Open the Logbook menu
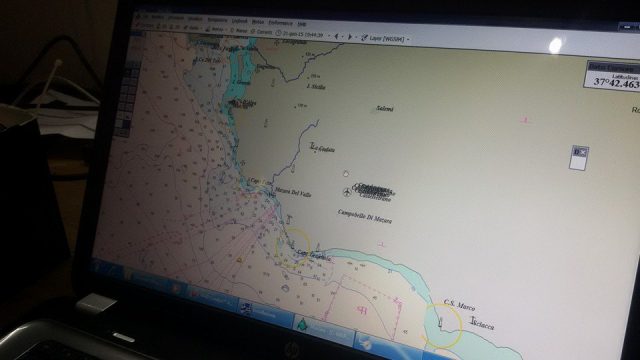Screen dimensions: 640x360 [240, 21]
